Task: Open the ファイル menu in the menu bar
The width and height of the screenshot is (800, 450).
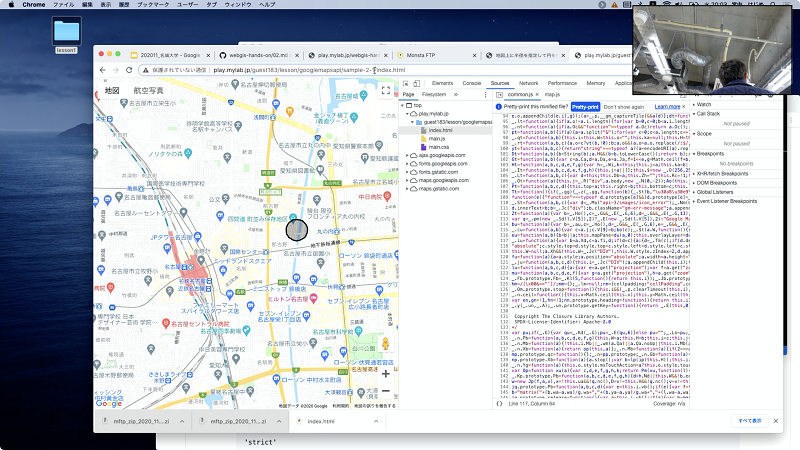Action: point(63,4)
